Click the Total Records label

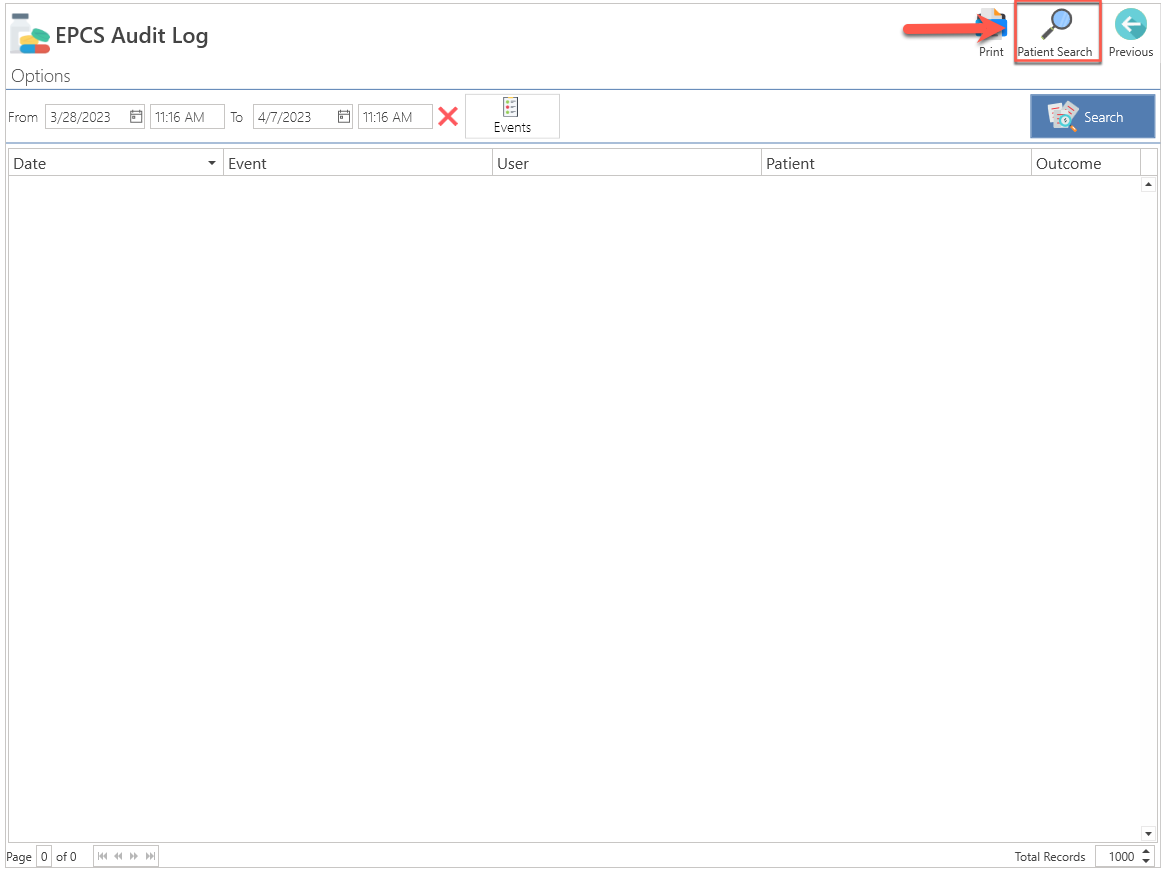tap(1049, 856)
